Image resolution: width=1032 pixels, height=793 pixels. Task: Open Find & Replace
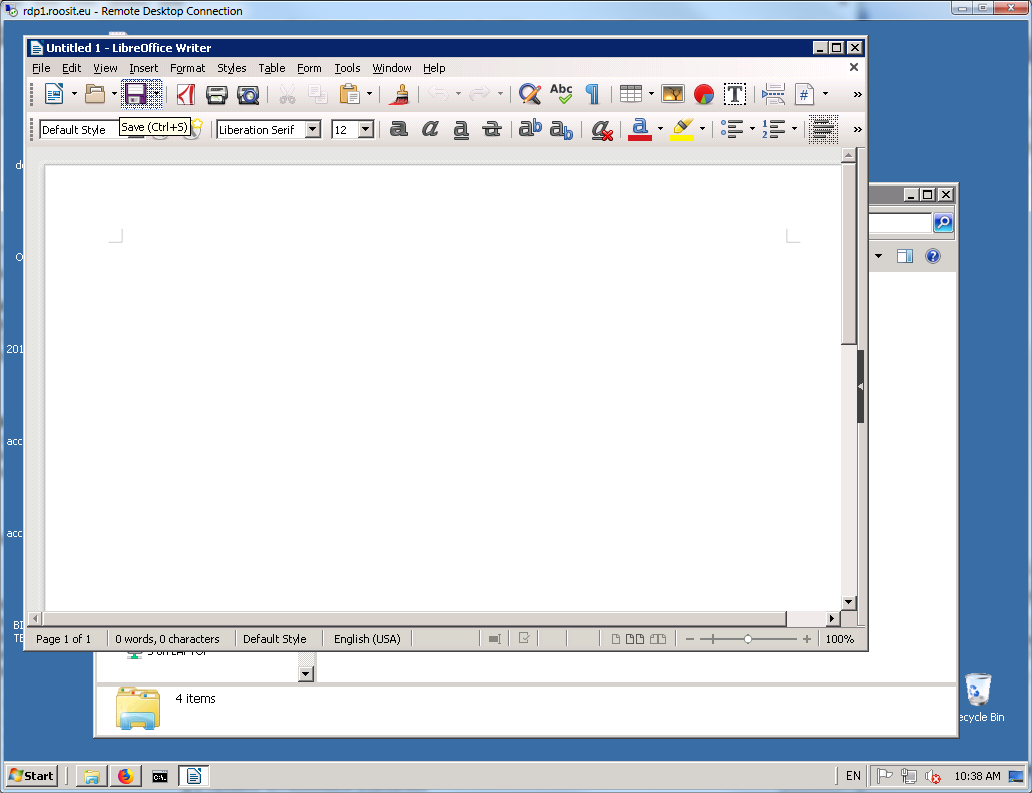pos(529,94)
